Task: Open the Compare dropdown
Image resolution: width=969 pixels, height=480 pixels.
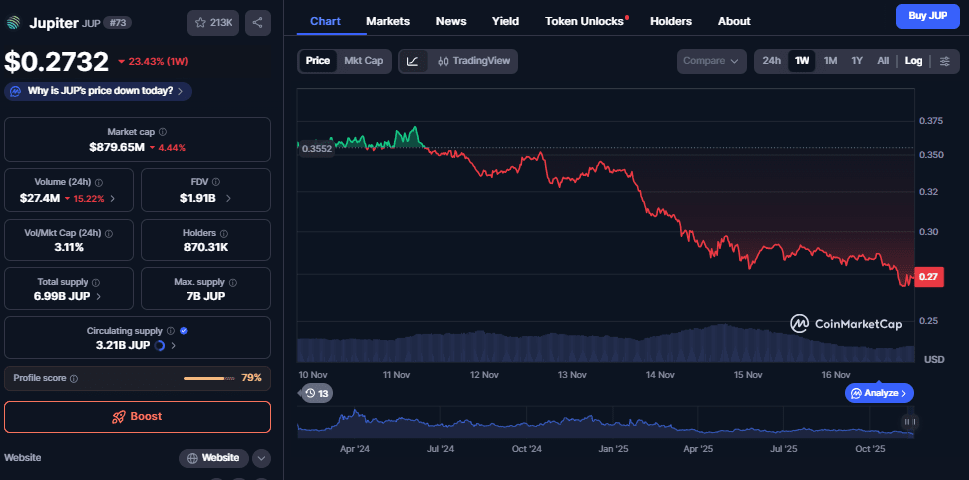Action: click(x=711, y=61)
